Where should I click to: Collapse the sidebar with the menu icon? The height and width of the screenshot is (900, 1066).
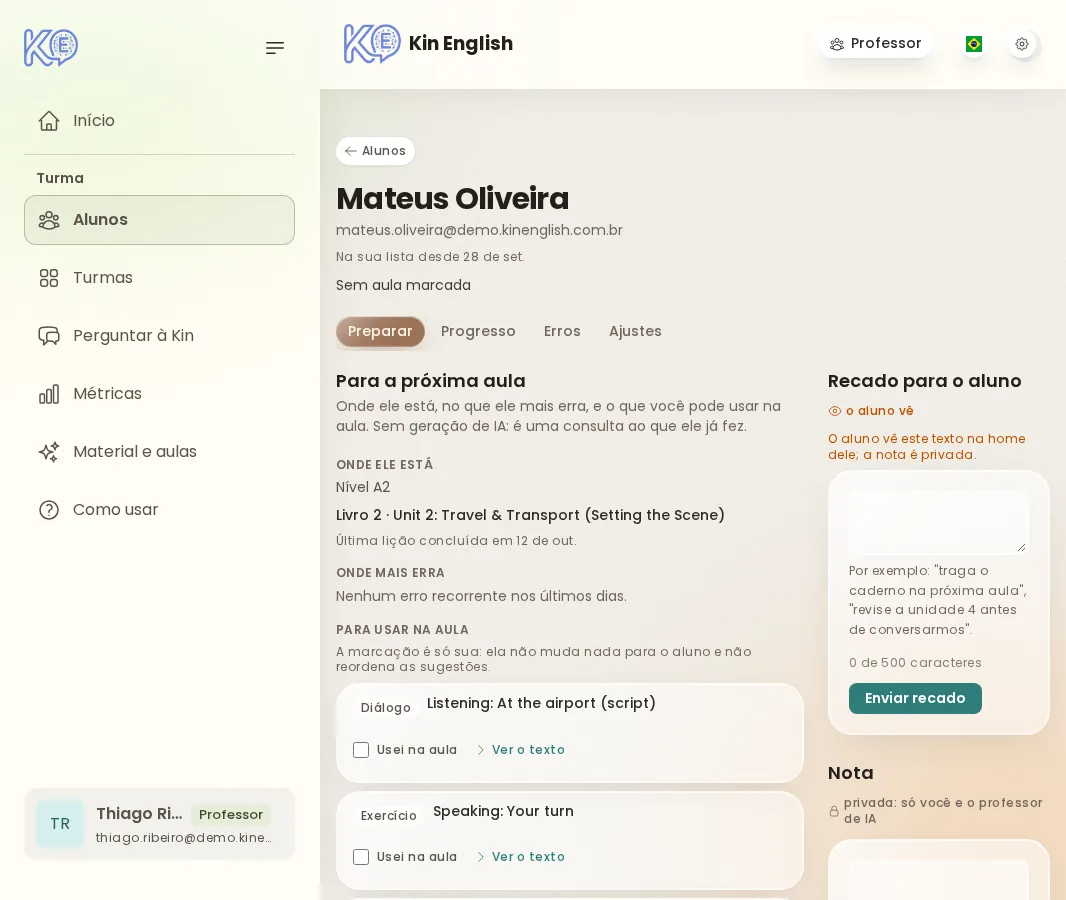[275, 48]
